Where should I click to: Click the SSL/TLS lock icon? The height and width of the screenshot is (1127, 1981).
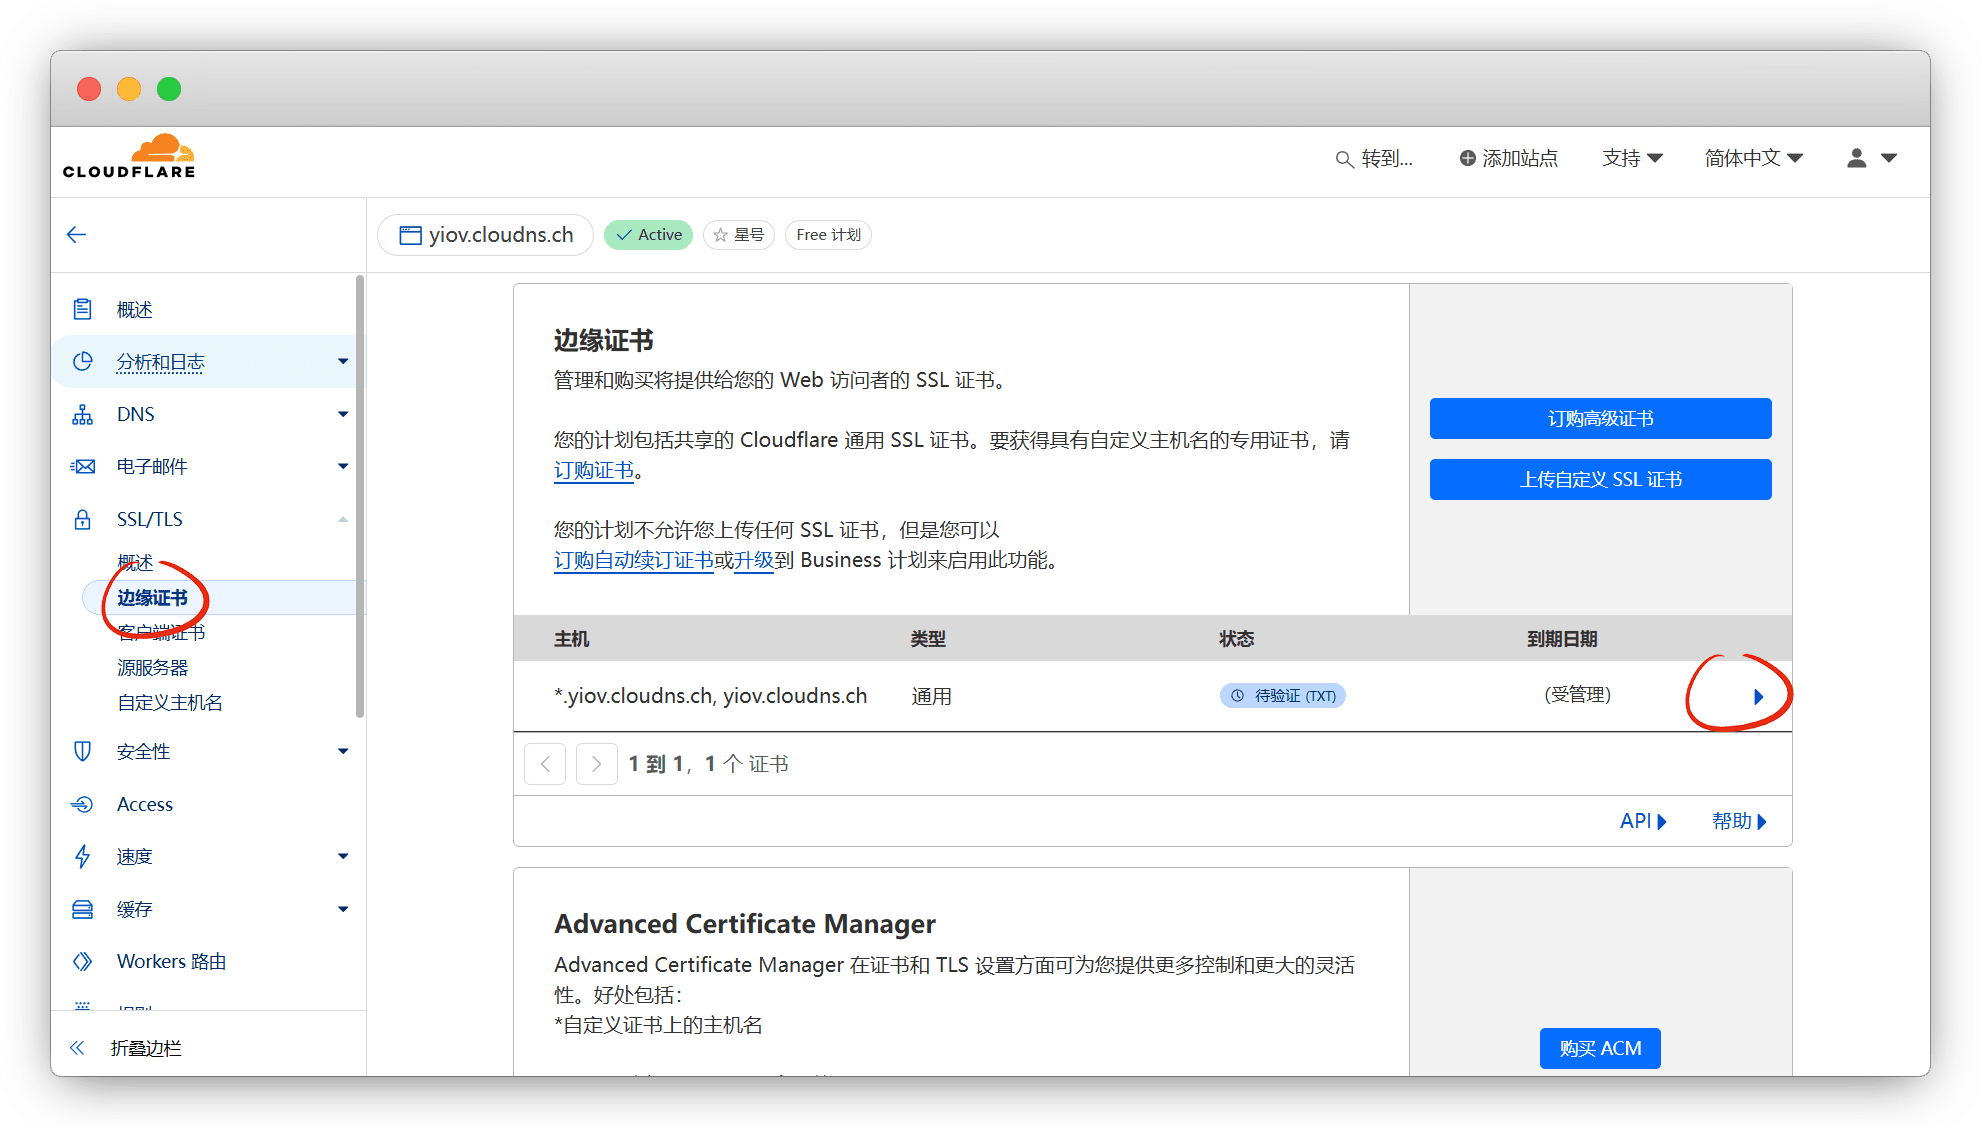click(83, 519)
